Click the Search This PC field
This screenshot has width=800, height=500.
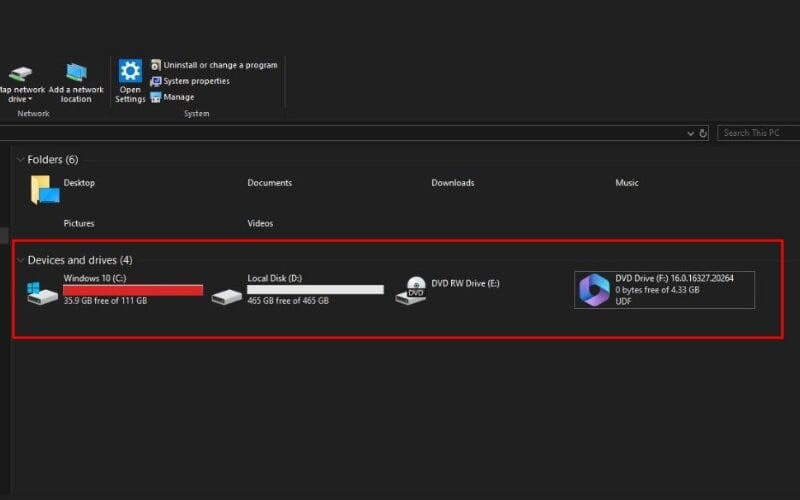[x=757, y=133]
